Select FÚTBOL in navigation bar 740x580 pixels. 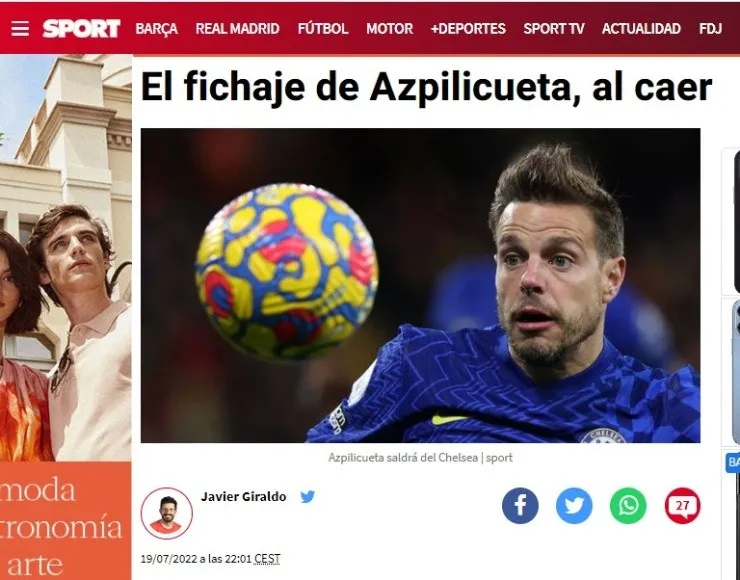pos(323,29)
